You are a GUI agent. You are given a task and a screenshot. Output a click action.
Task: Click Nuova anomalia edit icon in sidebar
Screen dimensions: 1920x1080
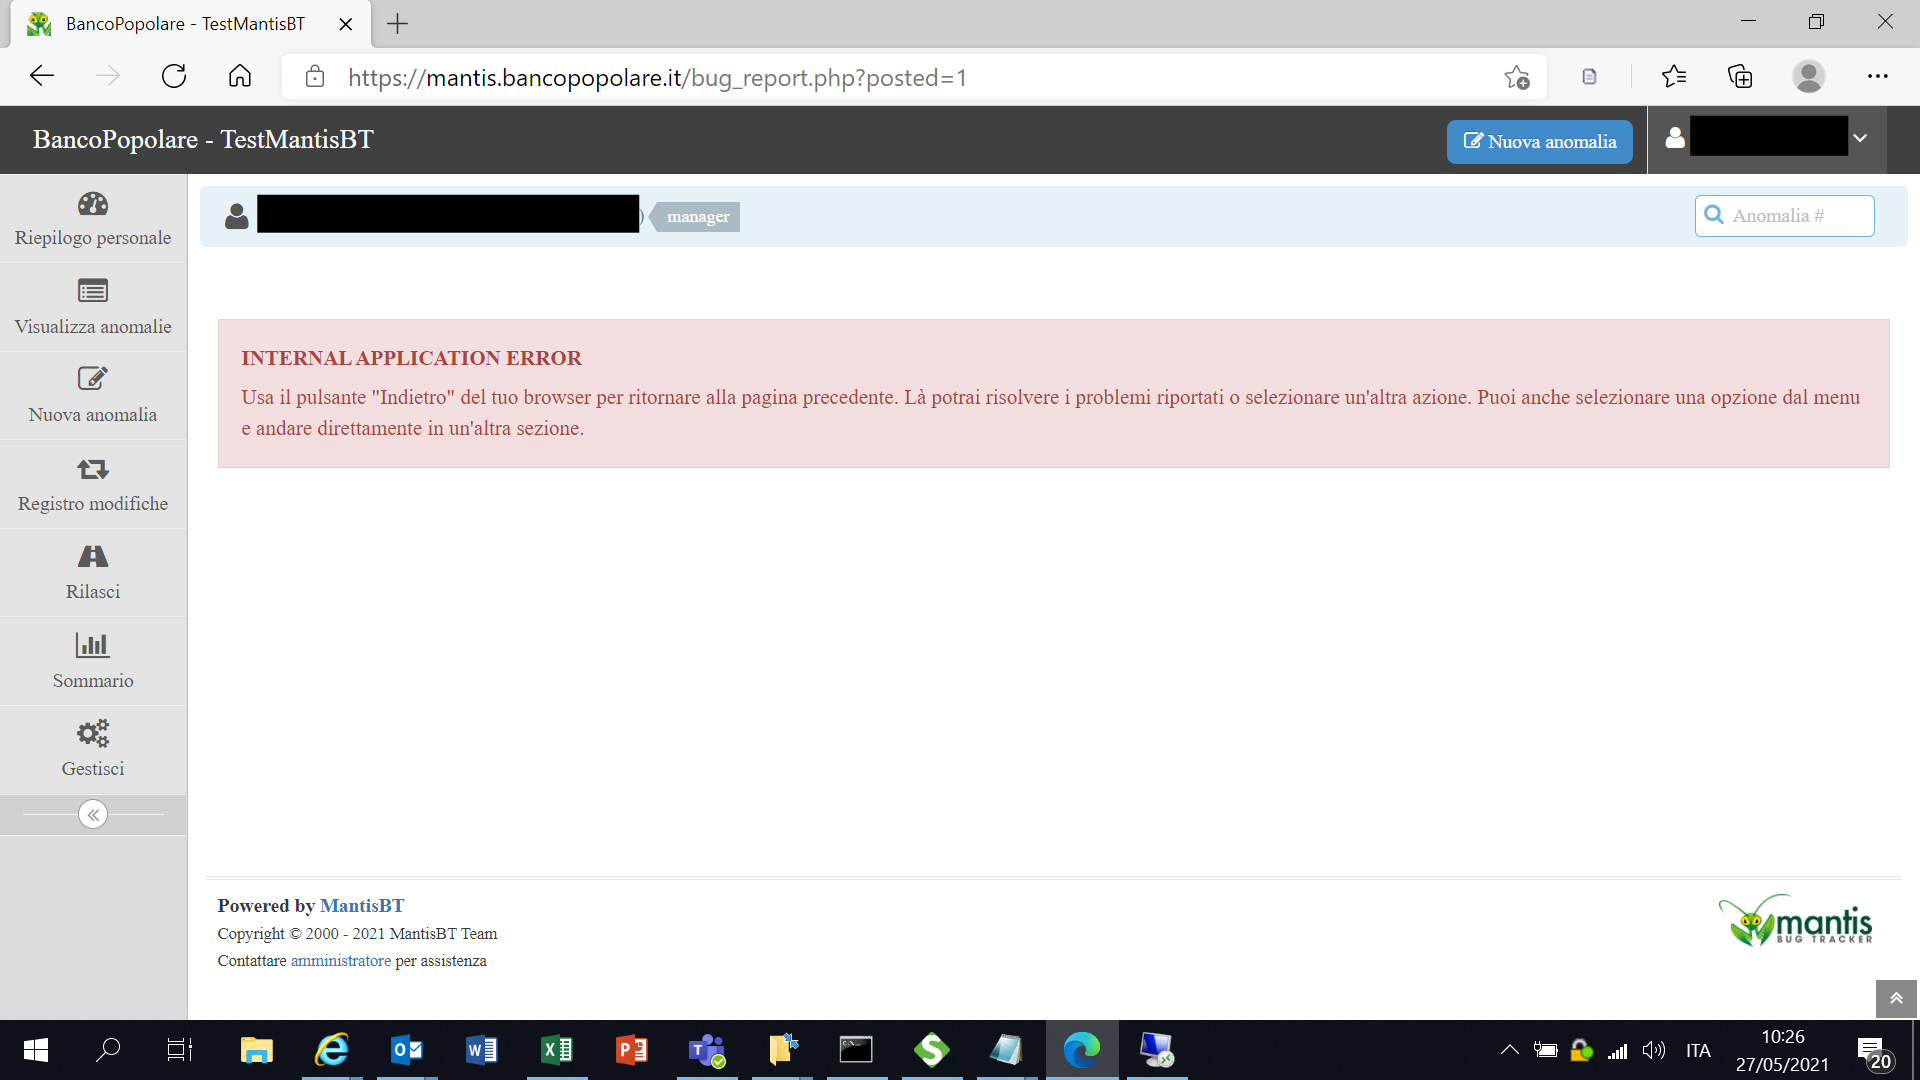click(x=93, y=379)
